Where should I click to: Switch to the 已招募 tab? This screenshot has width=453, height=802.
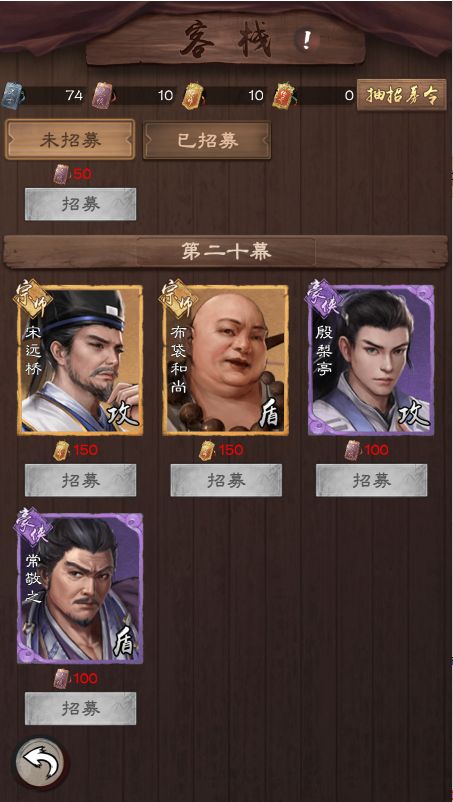tap(207, 140)
